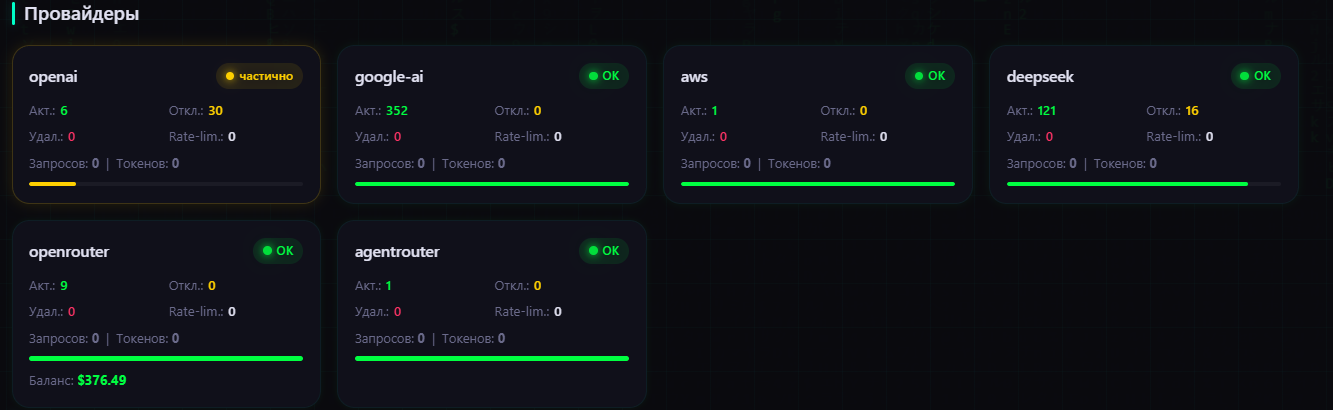Open the openai provider card title
Screen dimensions: 1333x410
[x=54, y=77]
